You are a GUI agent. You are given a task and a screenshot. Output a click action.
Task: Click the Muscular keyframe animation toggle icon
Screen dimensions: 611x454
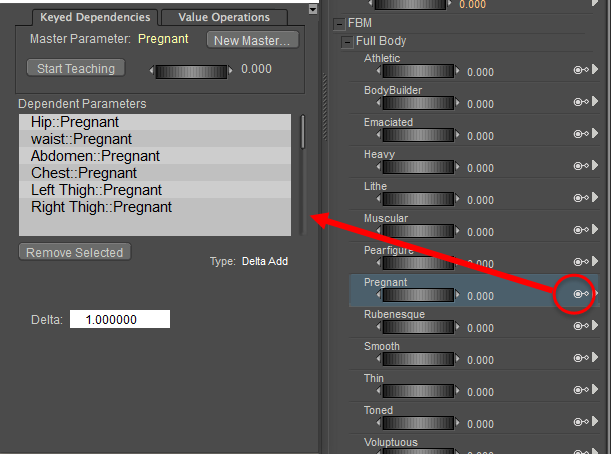tap(581, 230)
